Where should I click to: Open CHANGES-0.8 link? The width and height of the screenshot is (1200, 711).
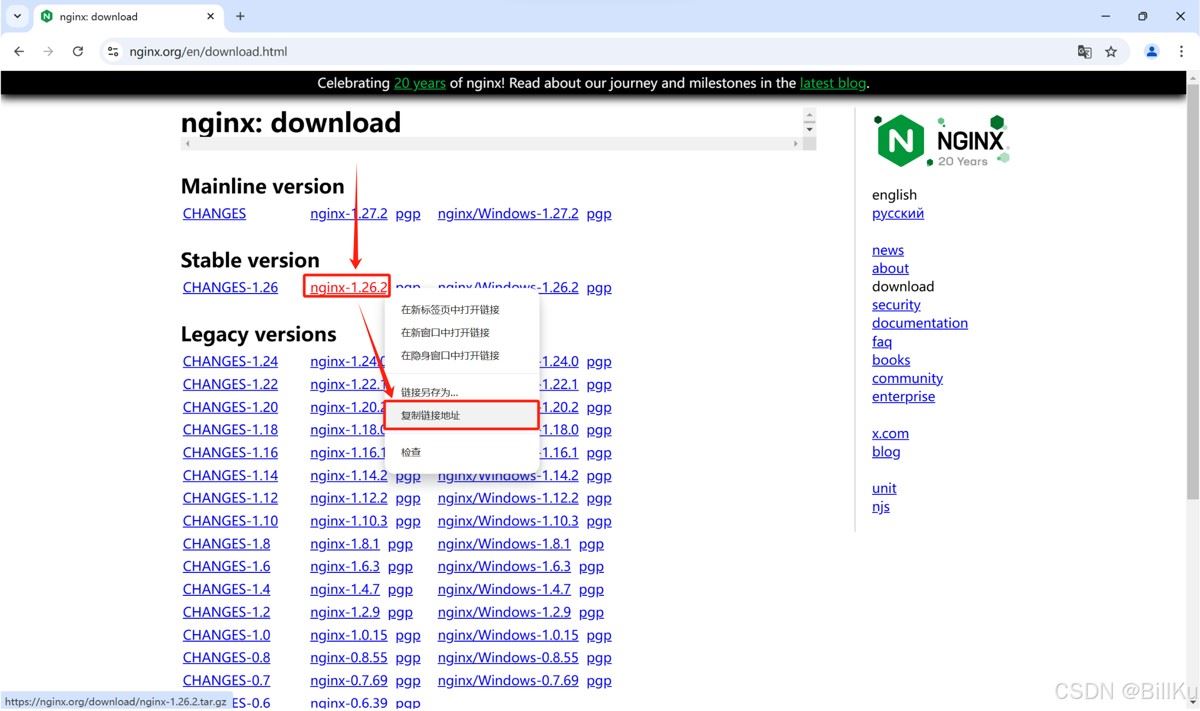pos(226,658)
